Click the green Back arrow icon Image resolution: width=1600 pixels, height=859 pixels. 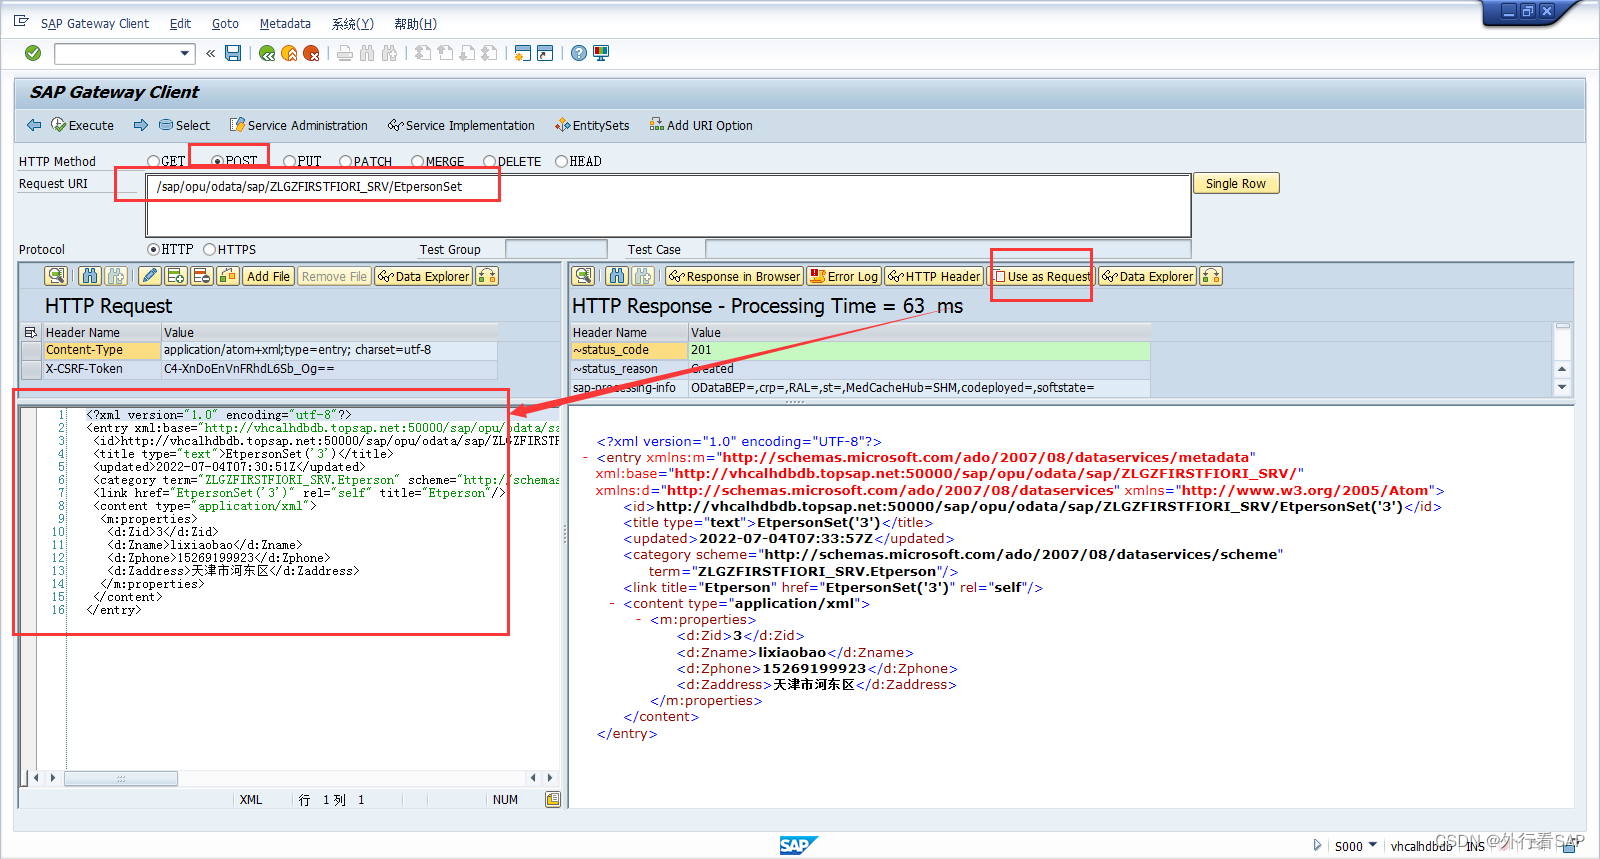click(267, 53)
